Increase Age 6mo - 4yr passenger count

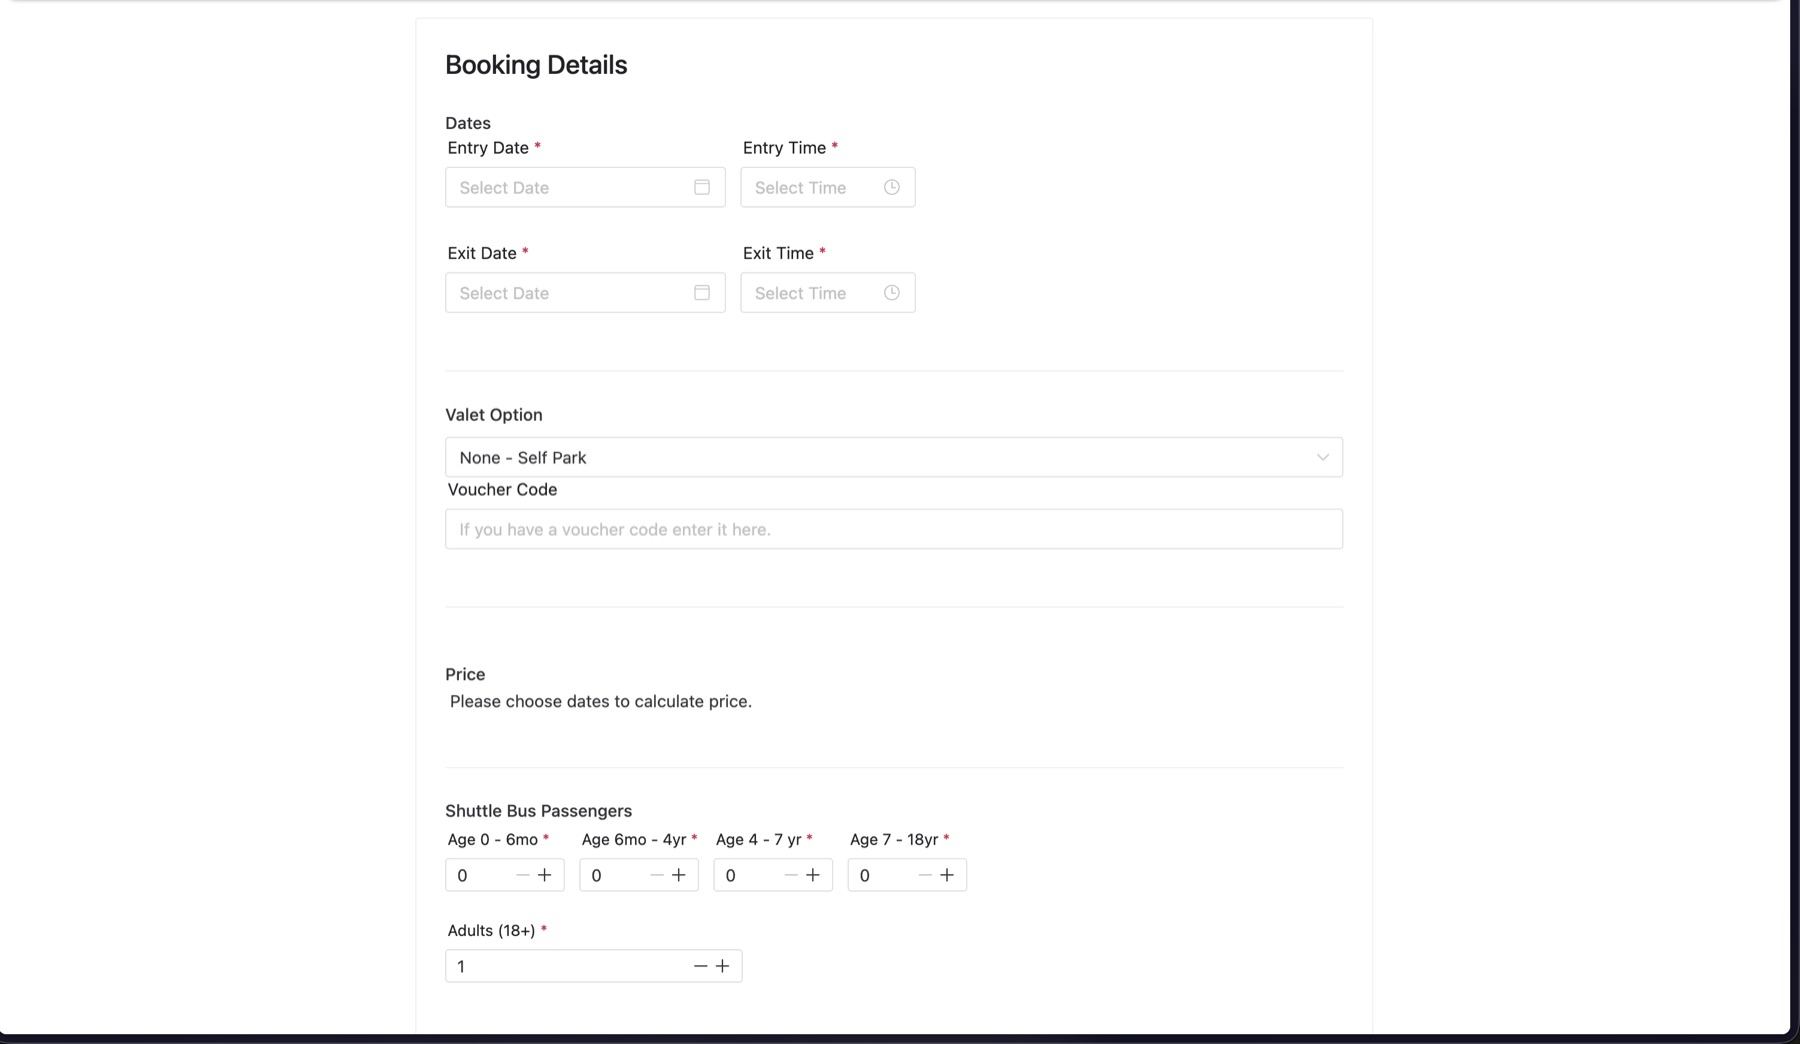click(679, 875)
